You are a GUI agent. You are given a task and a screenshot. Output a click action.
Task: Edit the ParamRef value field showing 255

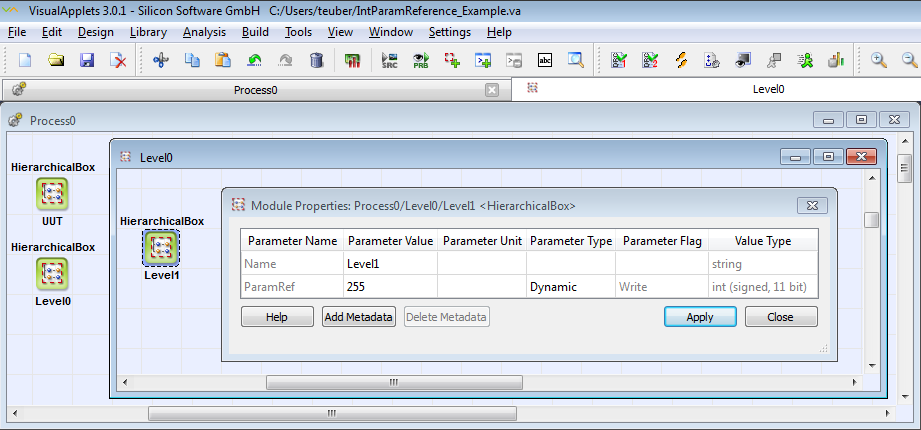click(x=390, y=288)
